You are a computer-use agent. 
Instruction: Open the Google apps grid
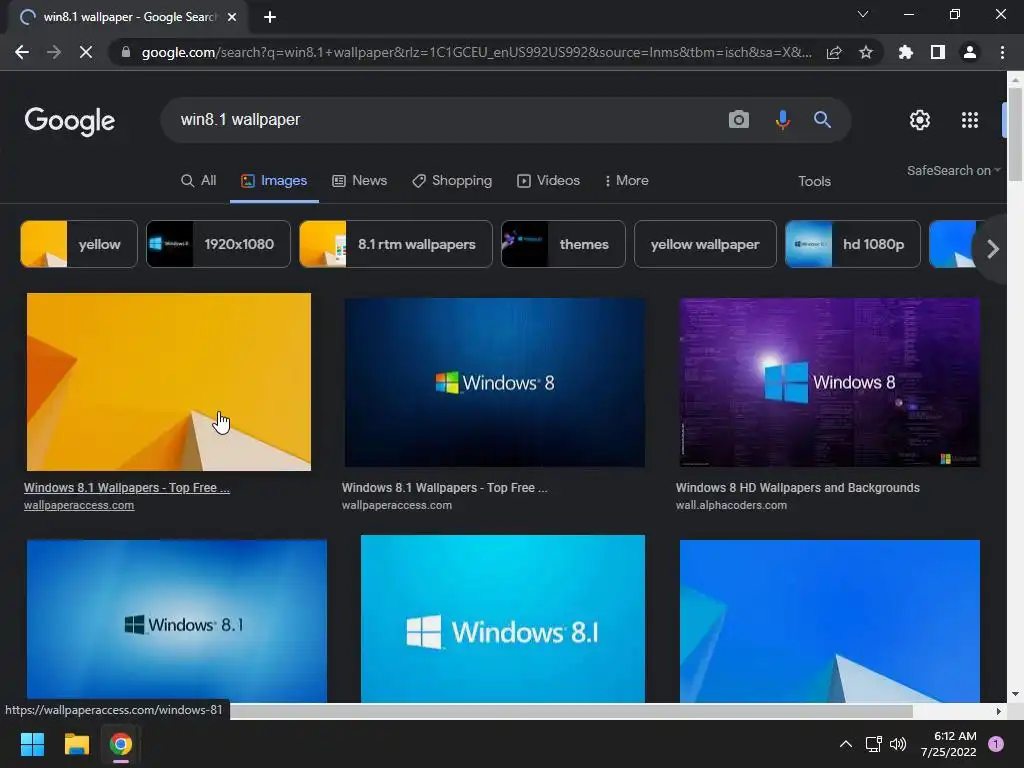coord(970,120)
